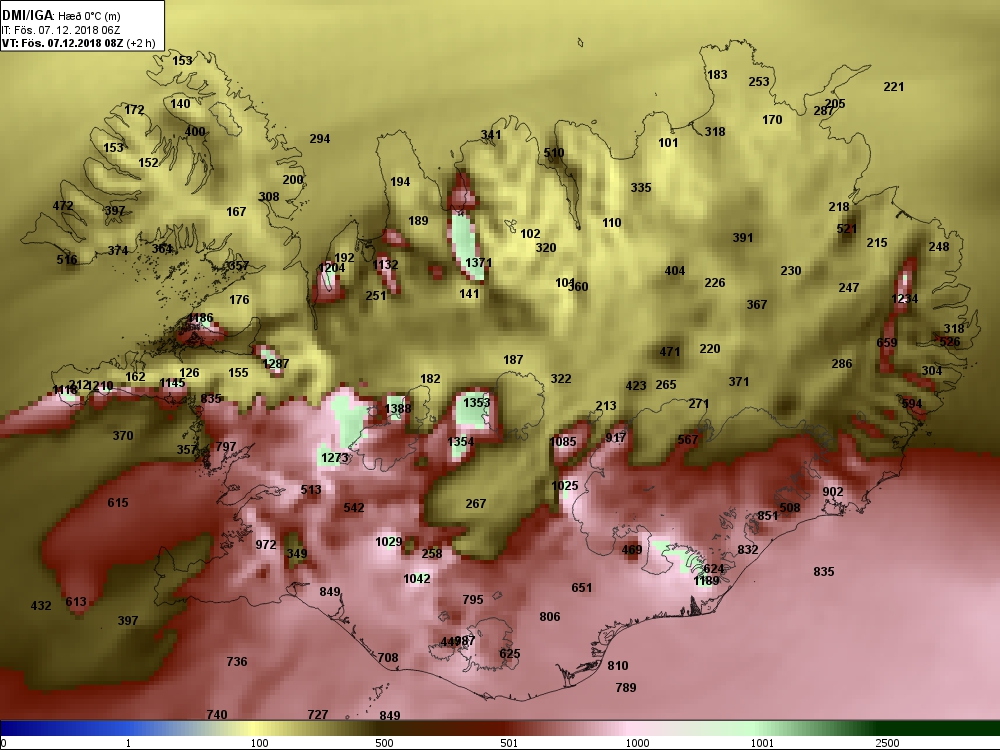
Task: Click the map value 400 in the Westfjords
Action: pos(195,131)
